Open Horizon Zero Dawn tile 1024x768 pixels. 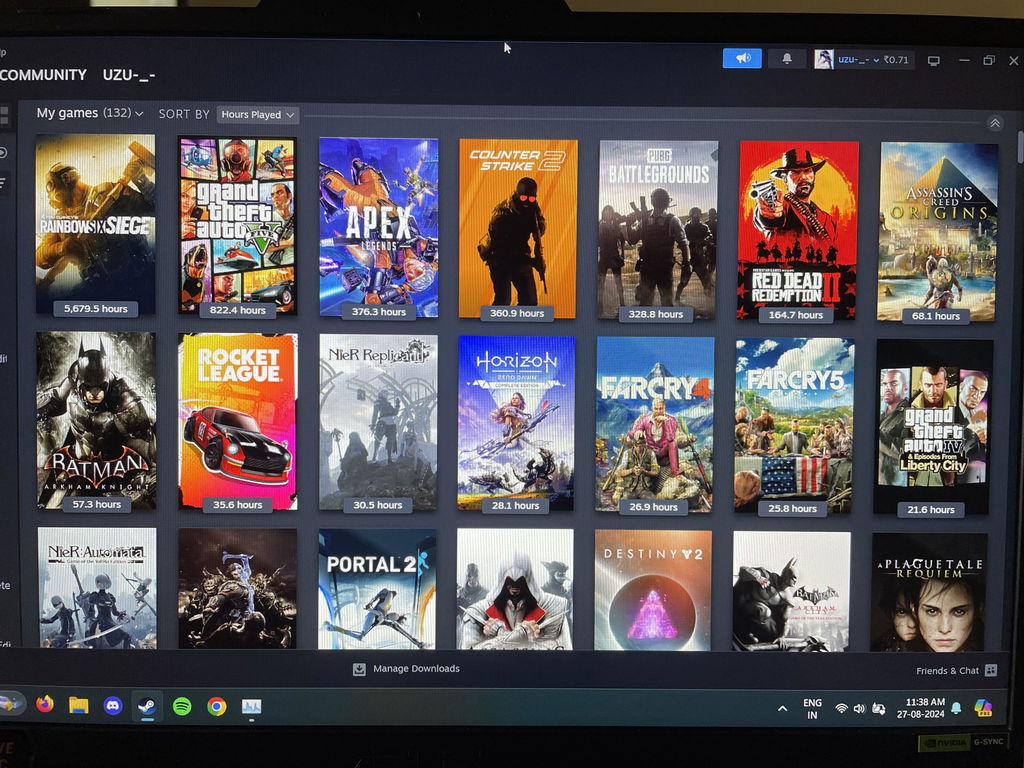tap(516, 424)
